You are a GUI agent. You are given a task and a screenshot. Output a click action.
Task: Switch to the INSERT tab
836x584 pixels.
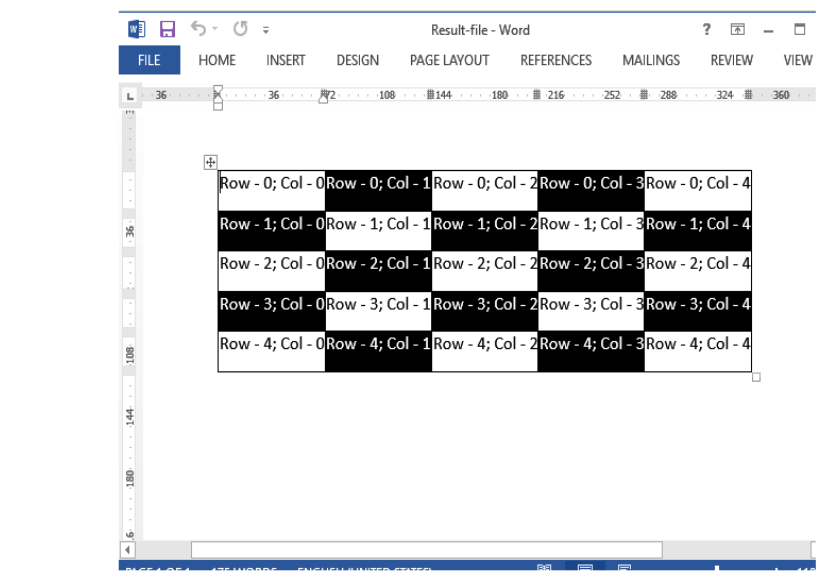(286, 60)
